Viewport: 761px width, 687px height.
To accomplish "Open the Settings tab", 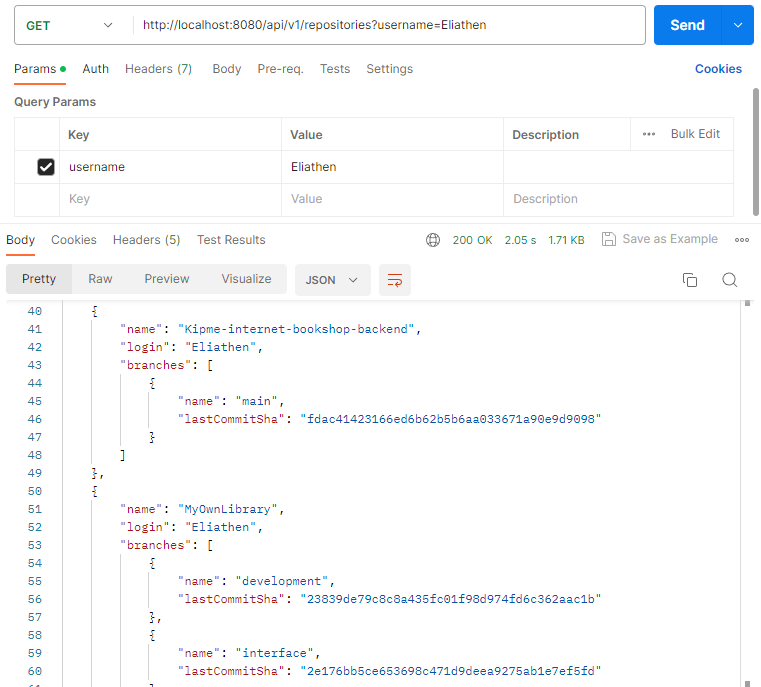I will 389,69.
